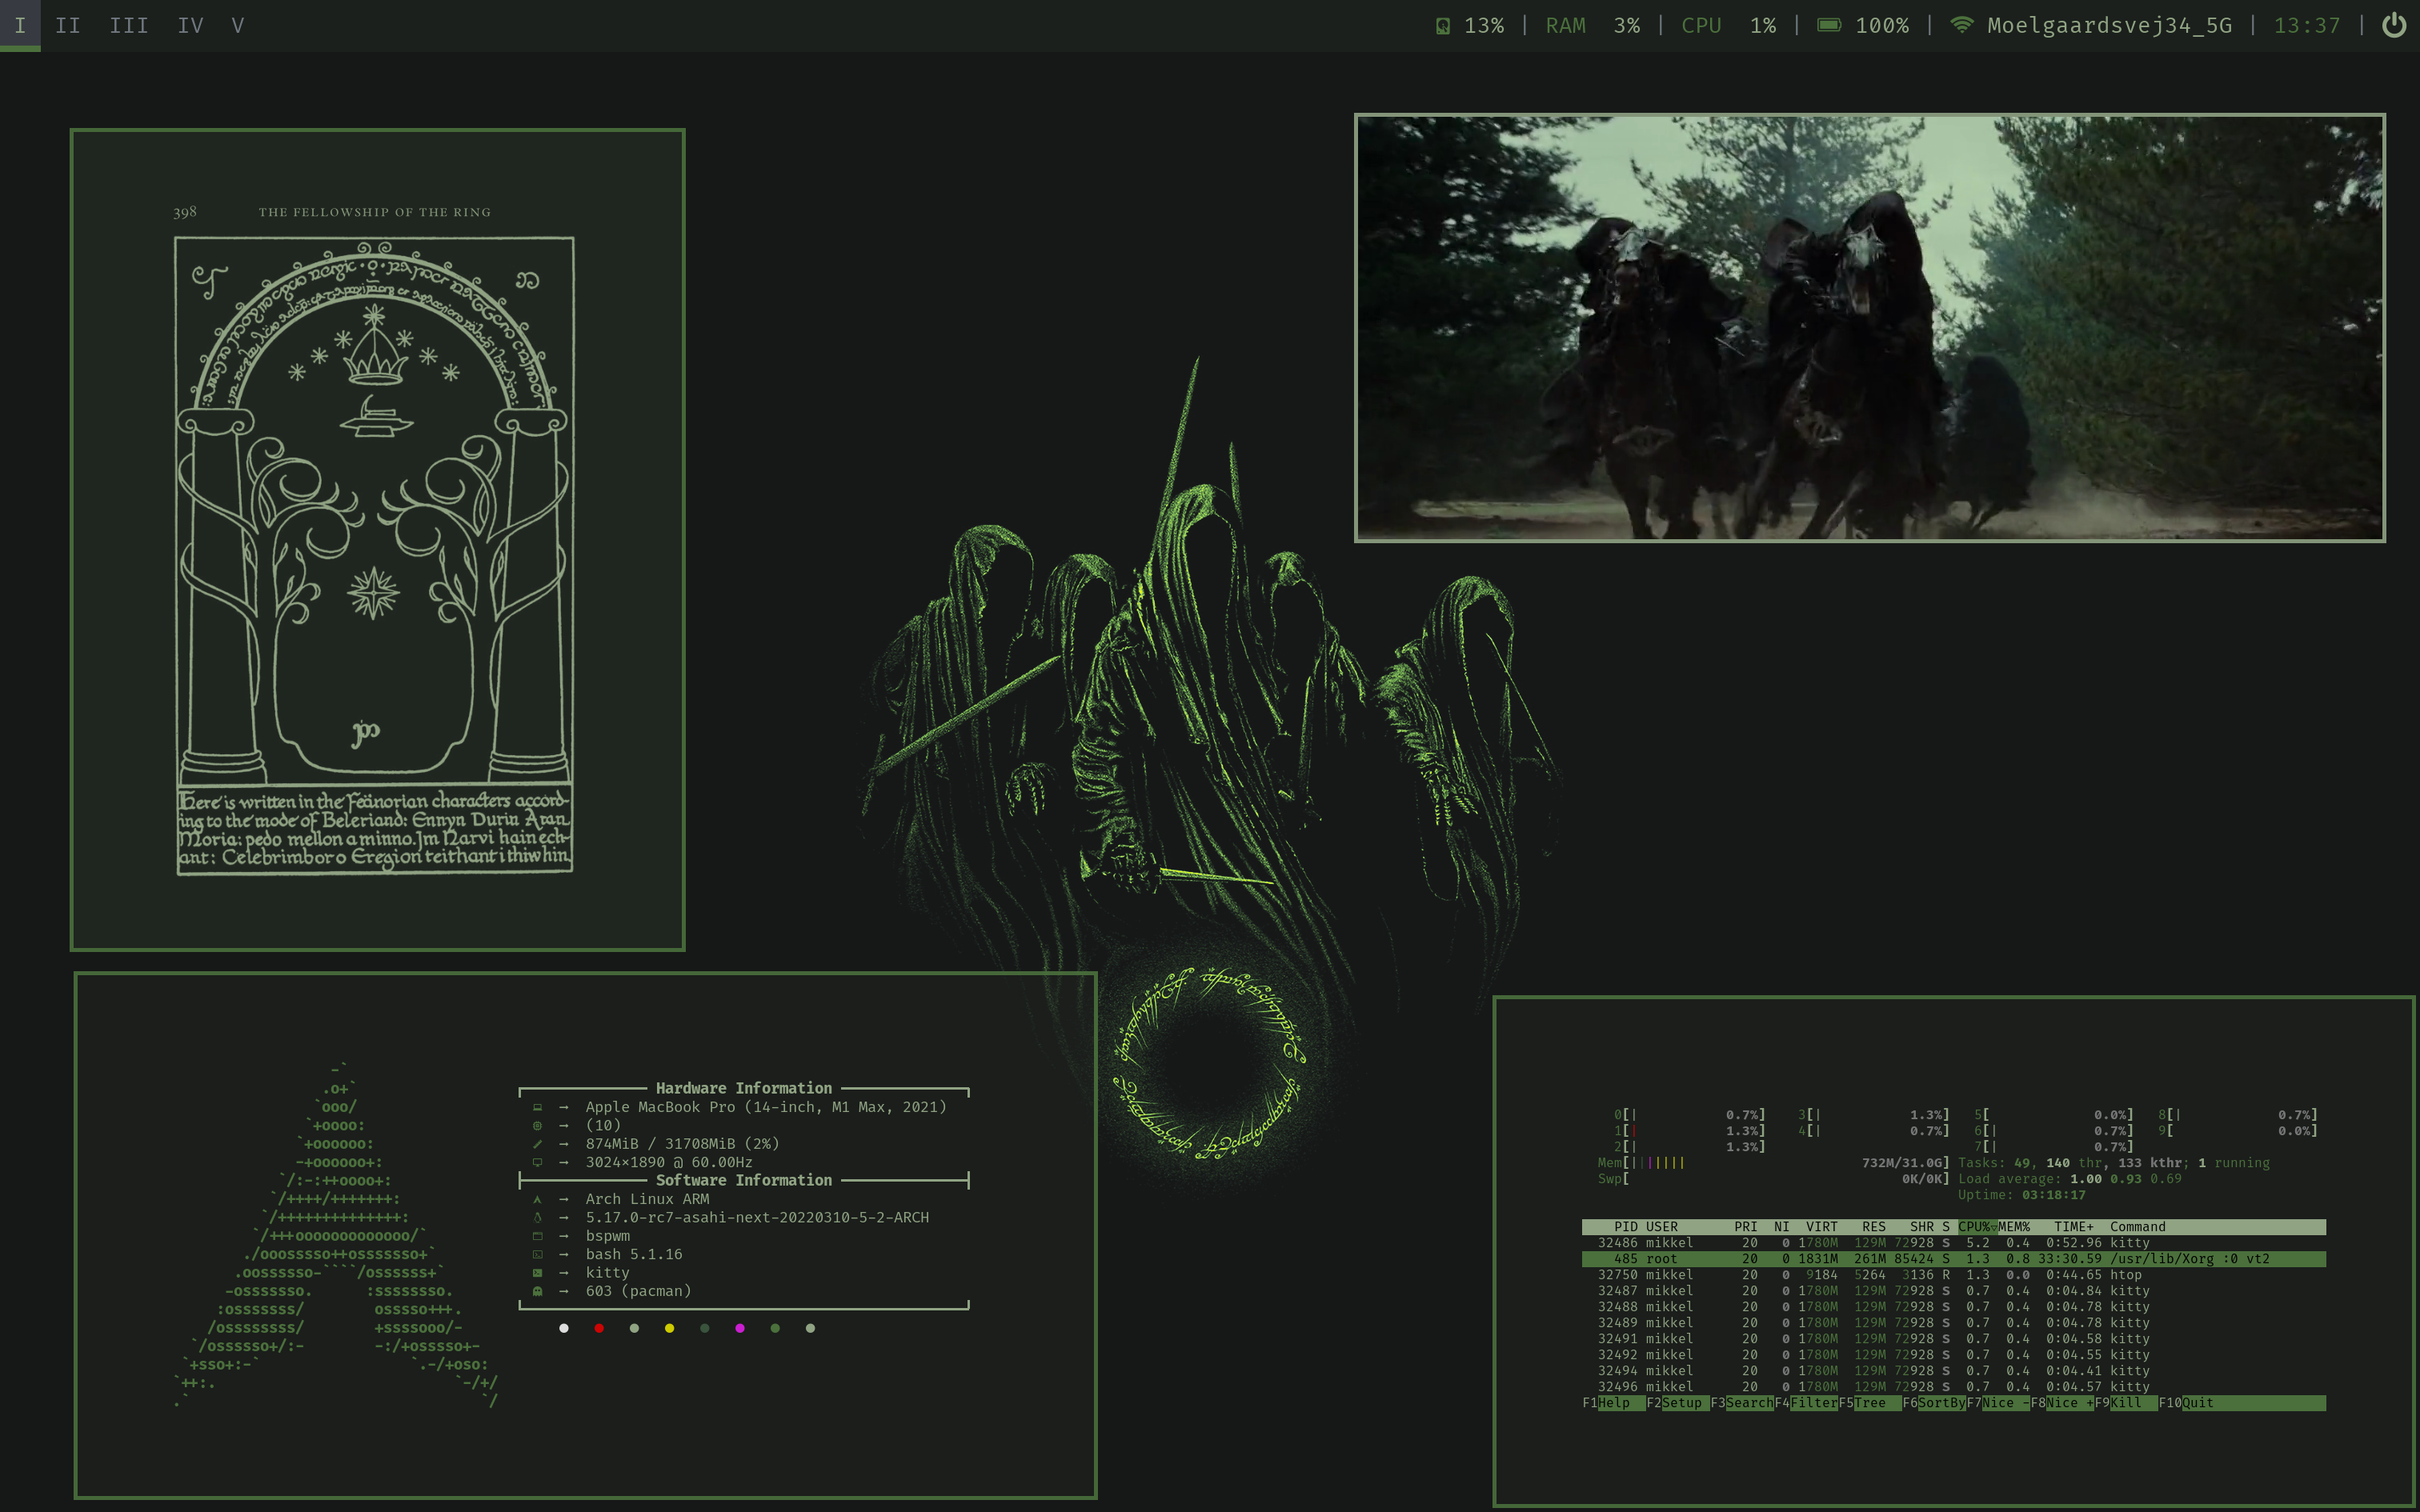Click the CPU label in the status bar
2420x1512 pixels.
(x=1701, y=25)
